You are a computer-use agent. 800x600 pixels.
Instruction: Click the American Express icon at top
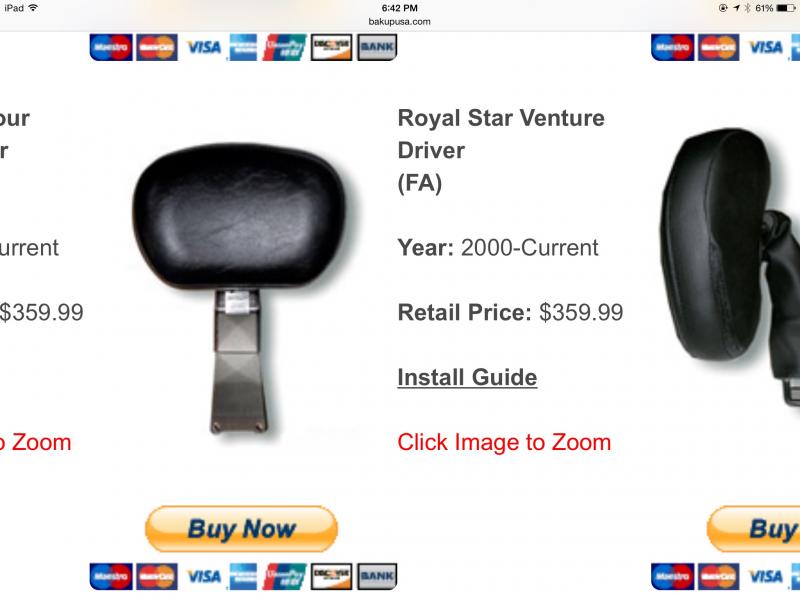pos(243,47)
